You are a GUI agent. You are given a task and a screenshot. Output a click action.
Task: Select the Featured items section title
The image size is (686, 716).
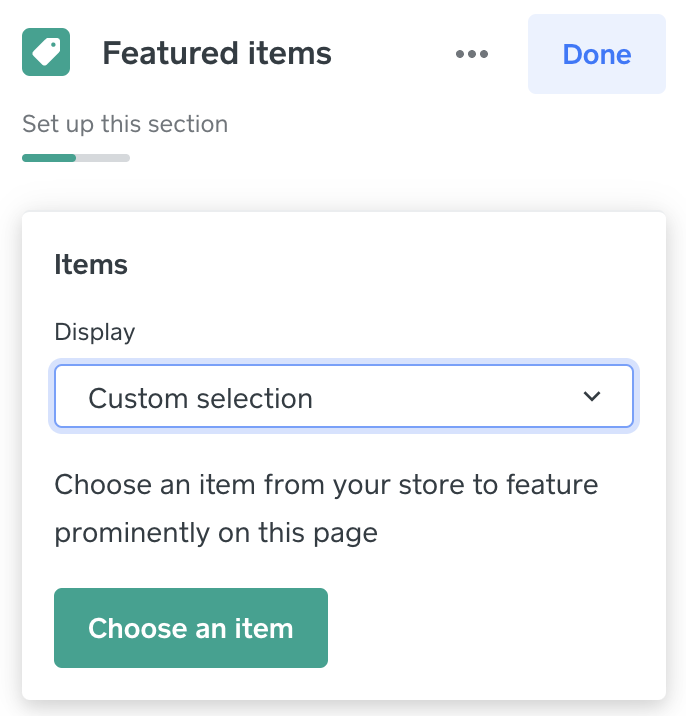tap(217, 54)
